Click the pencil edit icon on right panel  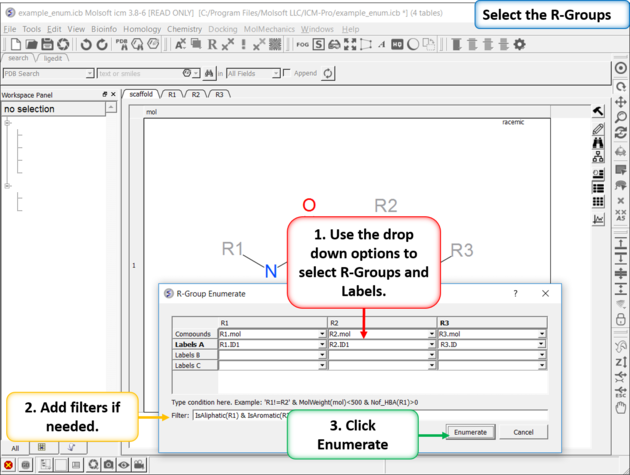tap(598, 129)
